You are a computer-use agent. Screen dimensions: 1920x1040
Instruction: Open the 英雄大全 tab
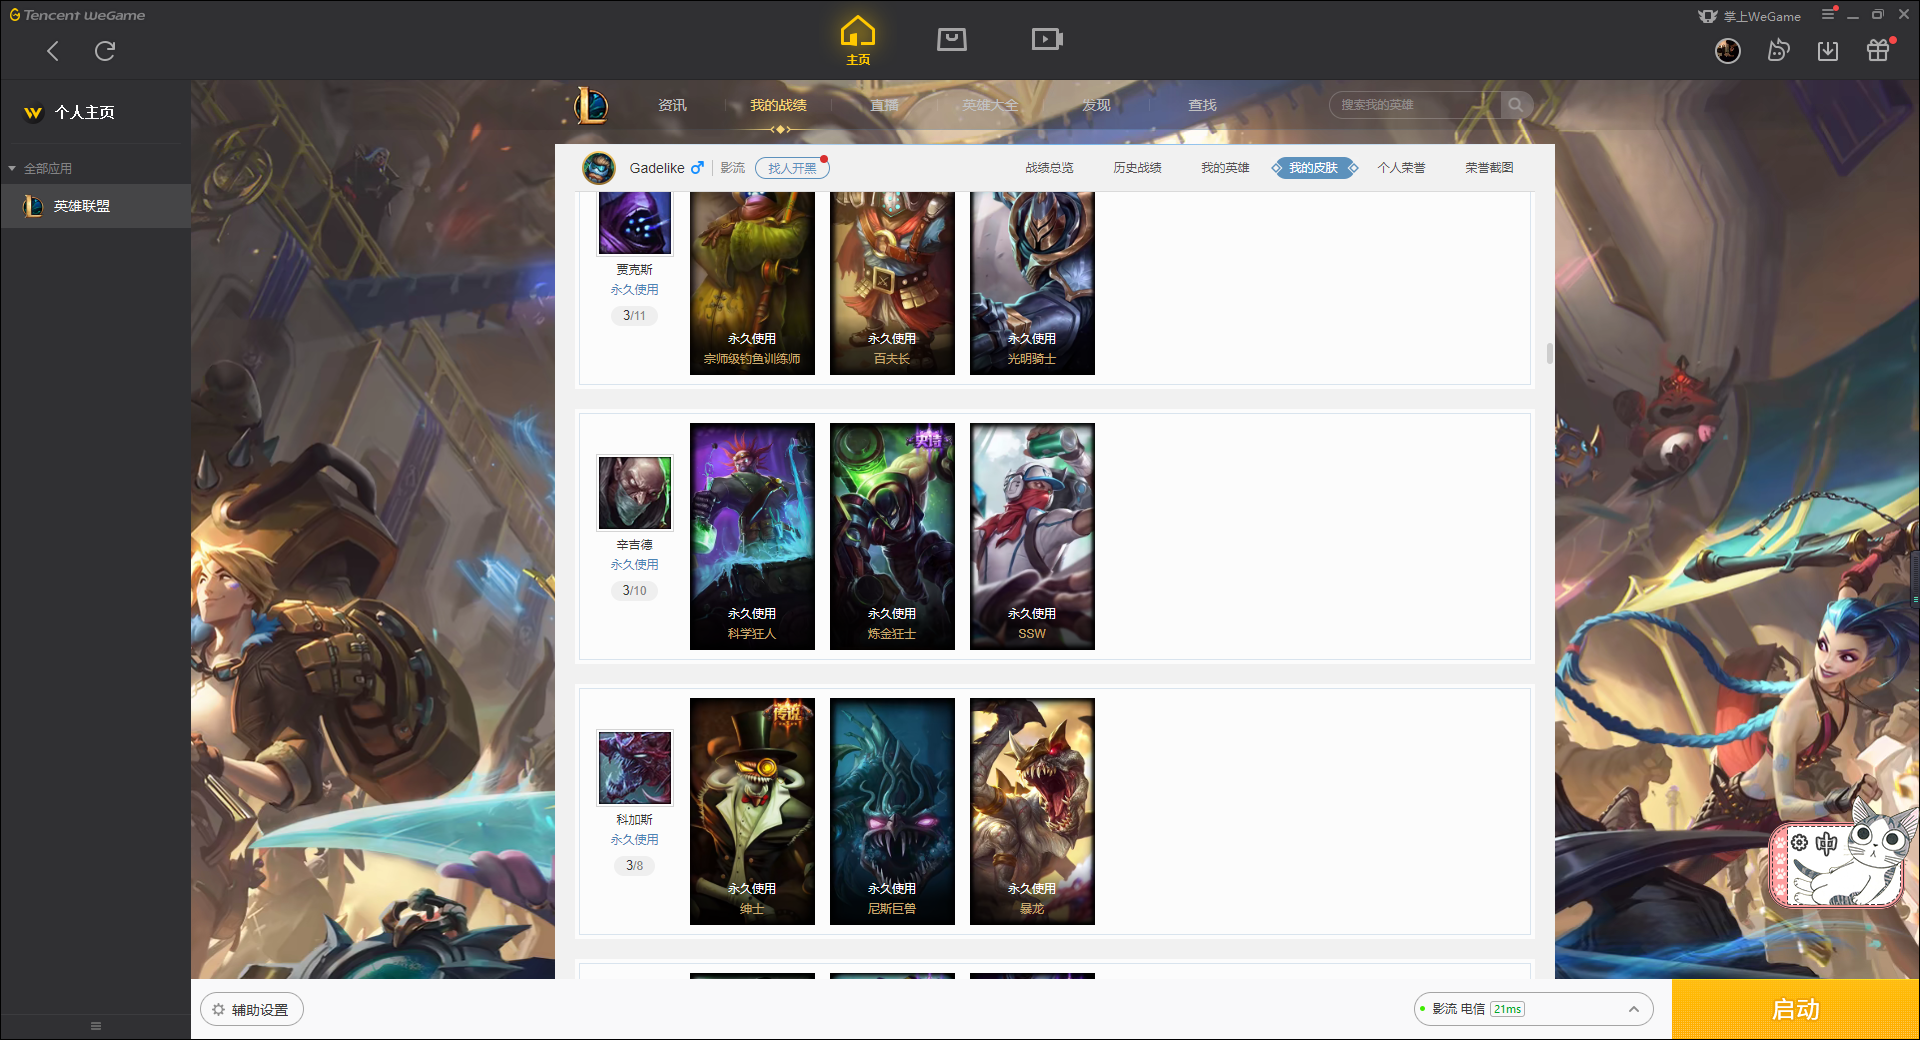coord(990,105)
